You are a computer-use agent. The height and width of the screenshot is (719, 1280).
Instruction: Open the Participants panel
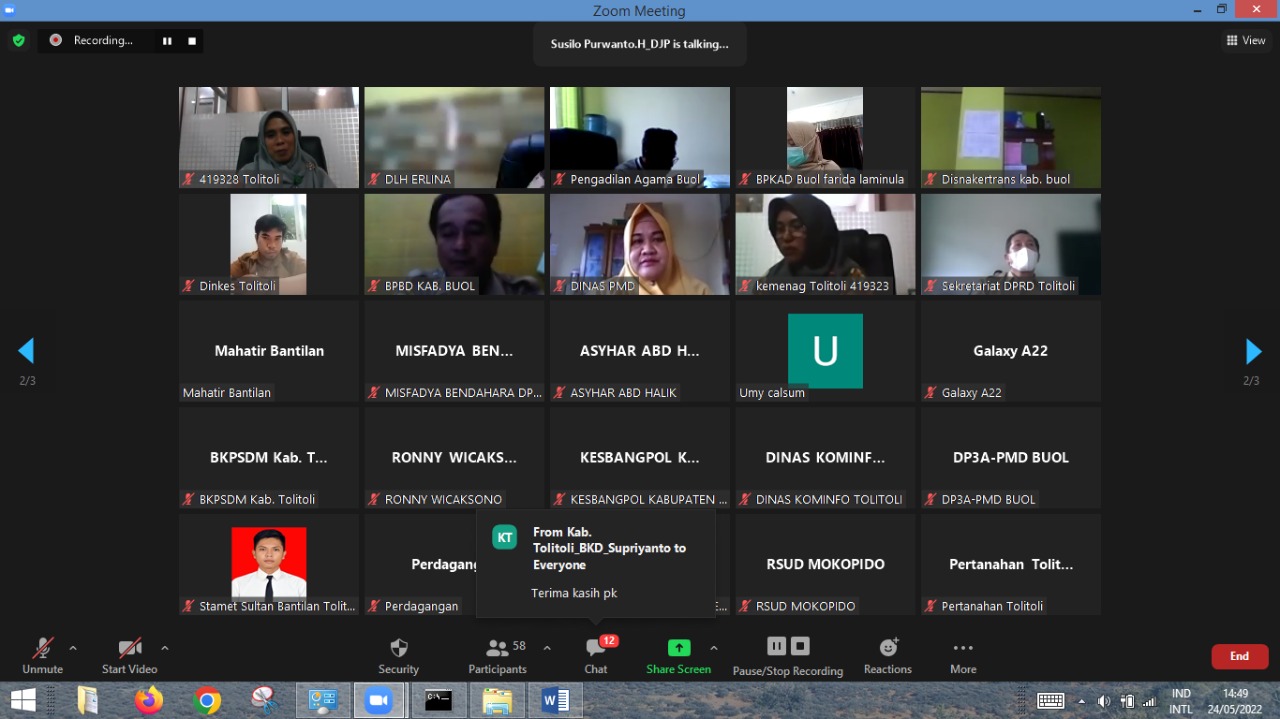[x=497, y=655]
